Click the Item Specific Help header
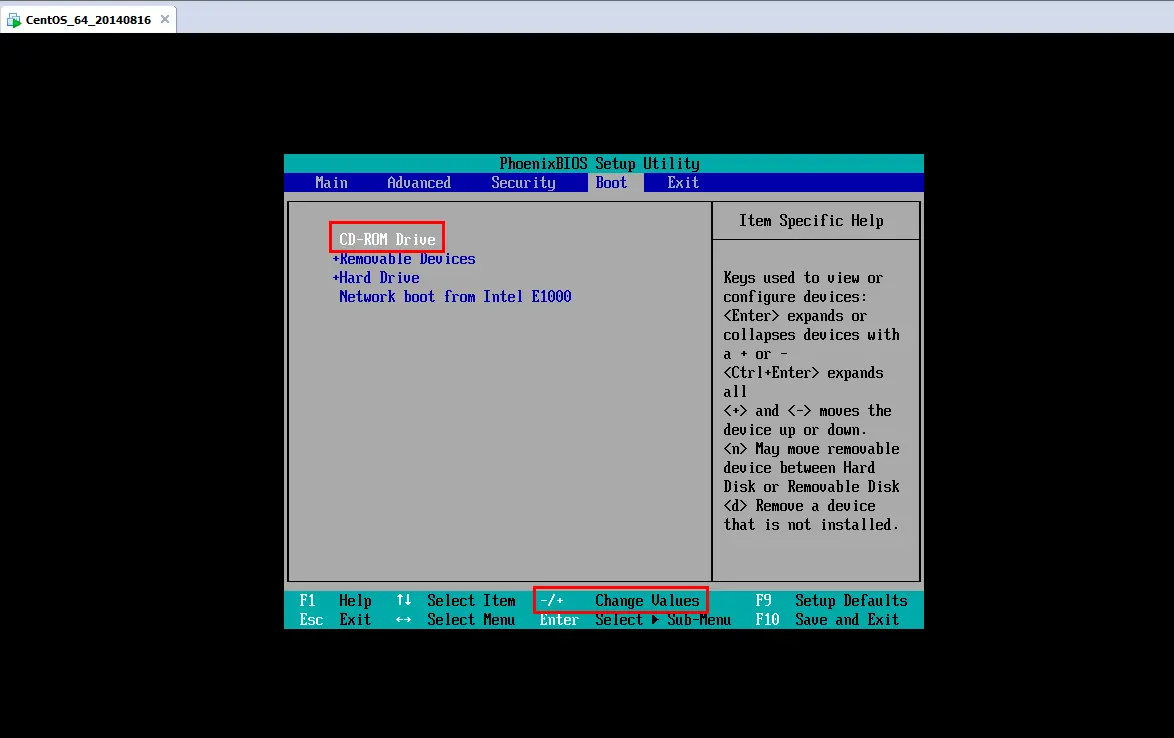The width and height of the screenshot is (1174, 738). [x=811, y=221]
